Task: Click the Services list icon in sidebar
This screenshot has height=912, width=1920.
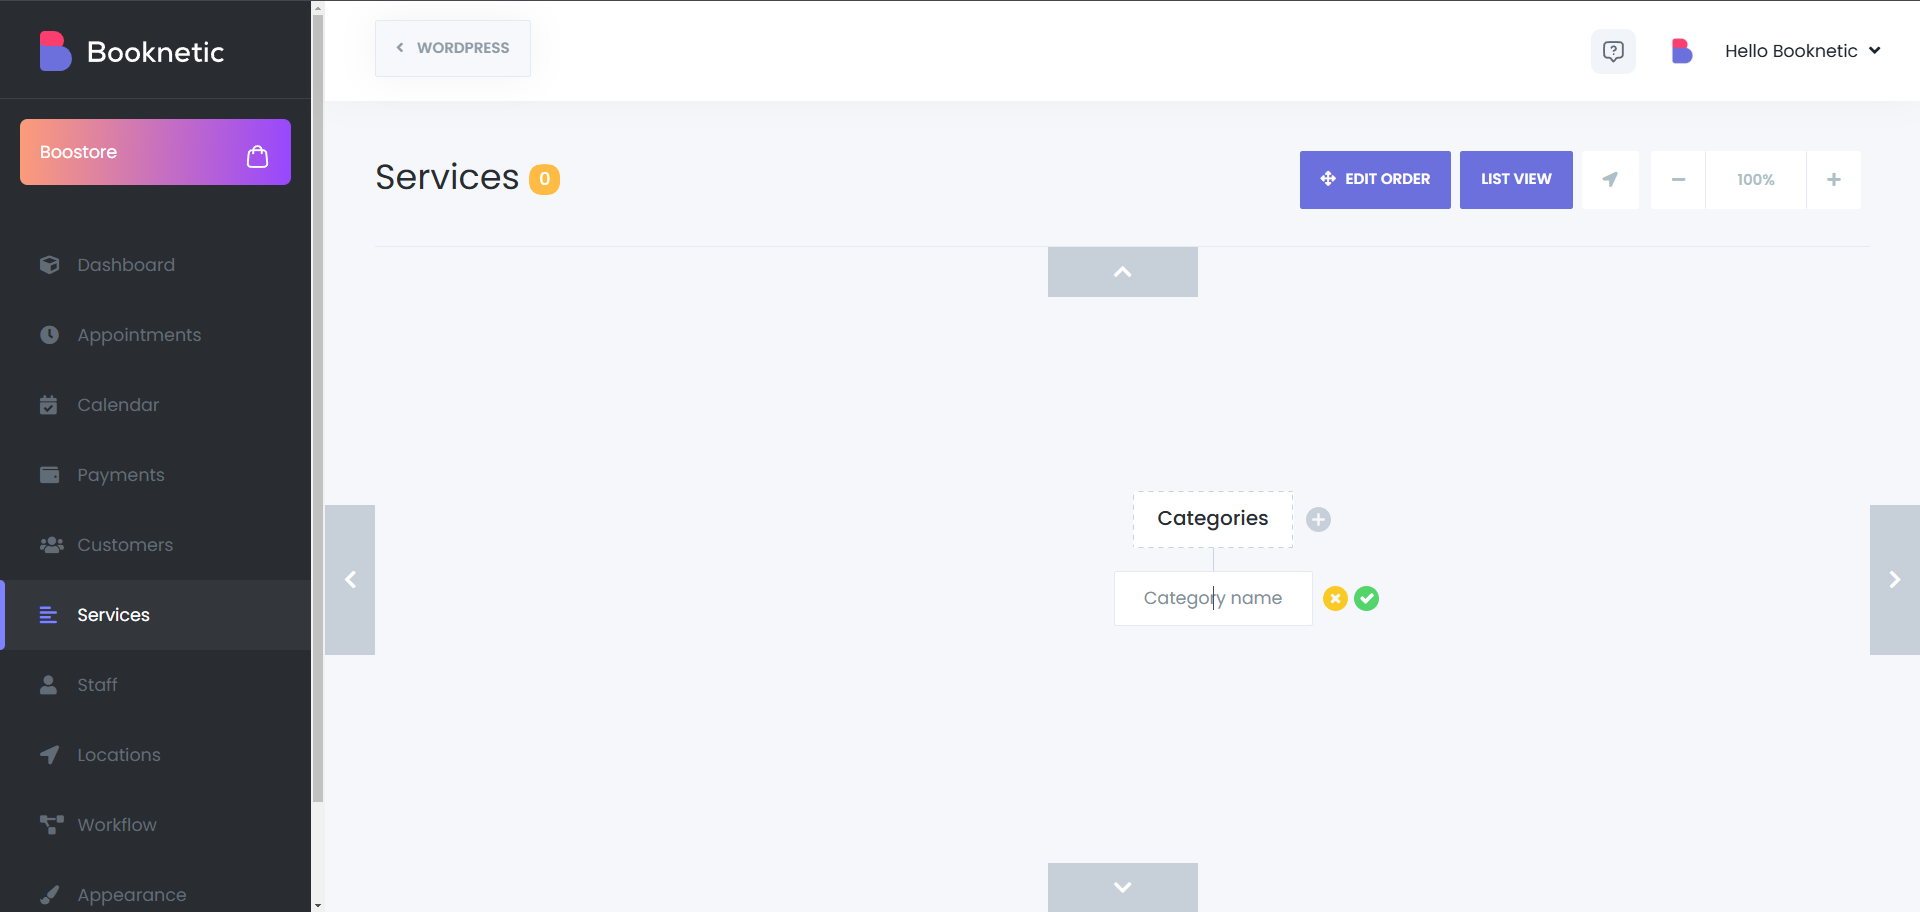Action: point(48,615)
